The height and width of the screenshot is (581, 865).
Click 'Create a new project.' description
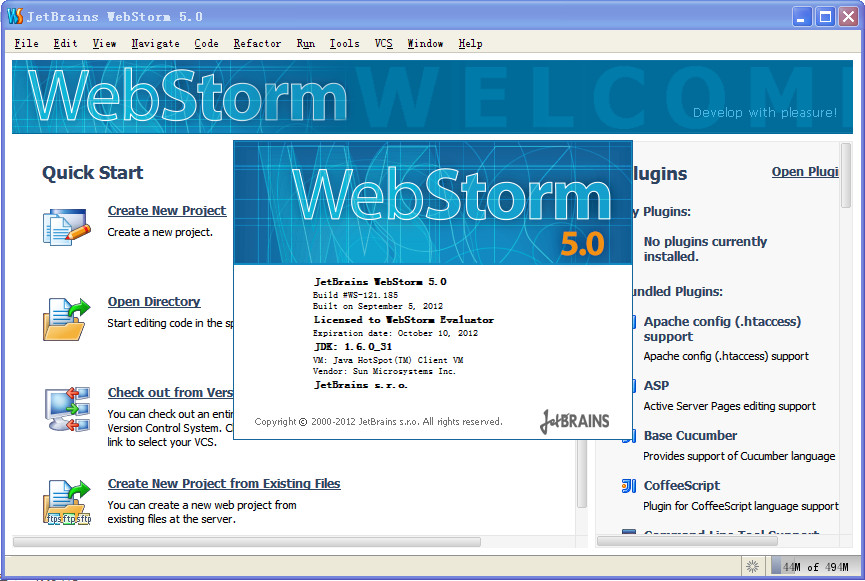click(x=160, y=232)
